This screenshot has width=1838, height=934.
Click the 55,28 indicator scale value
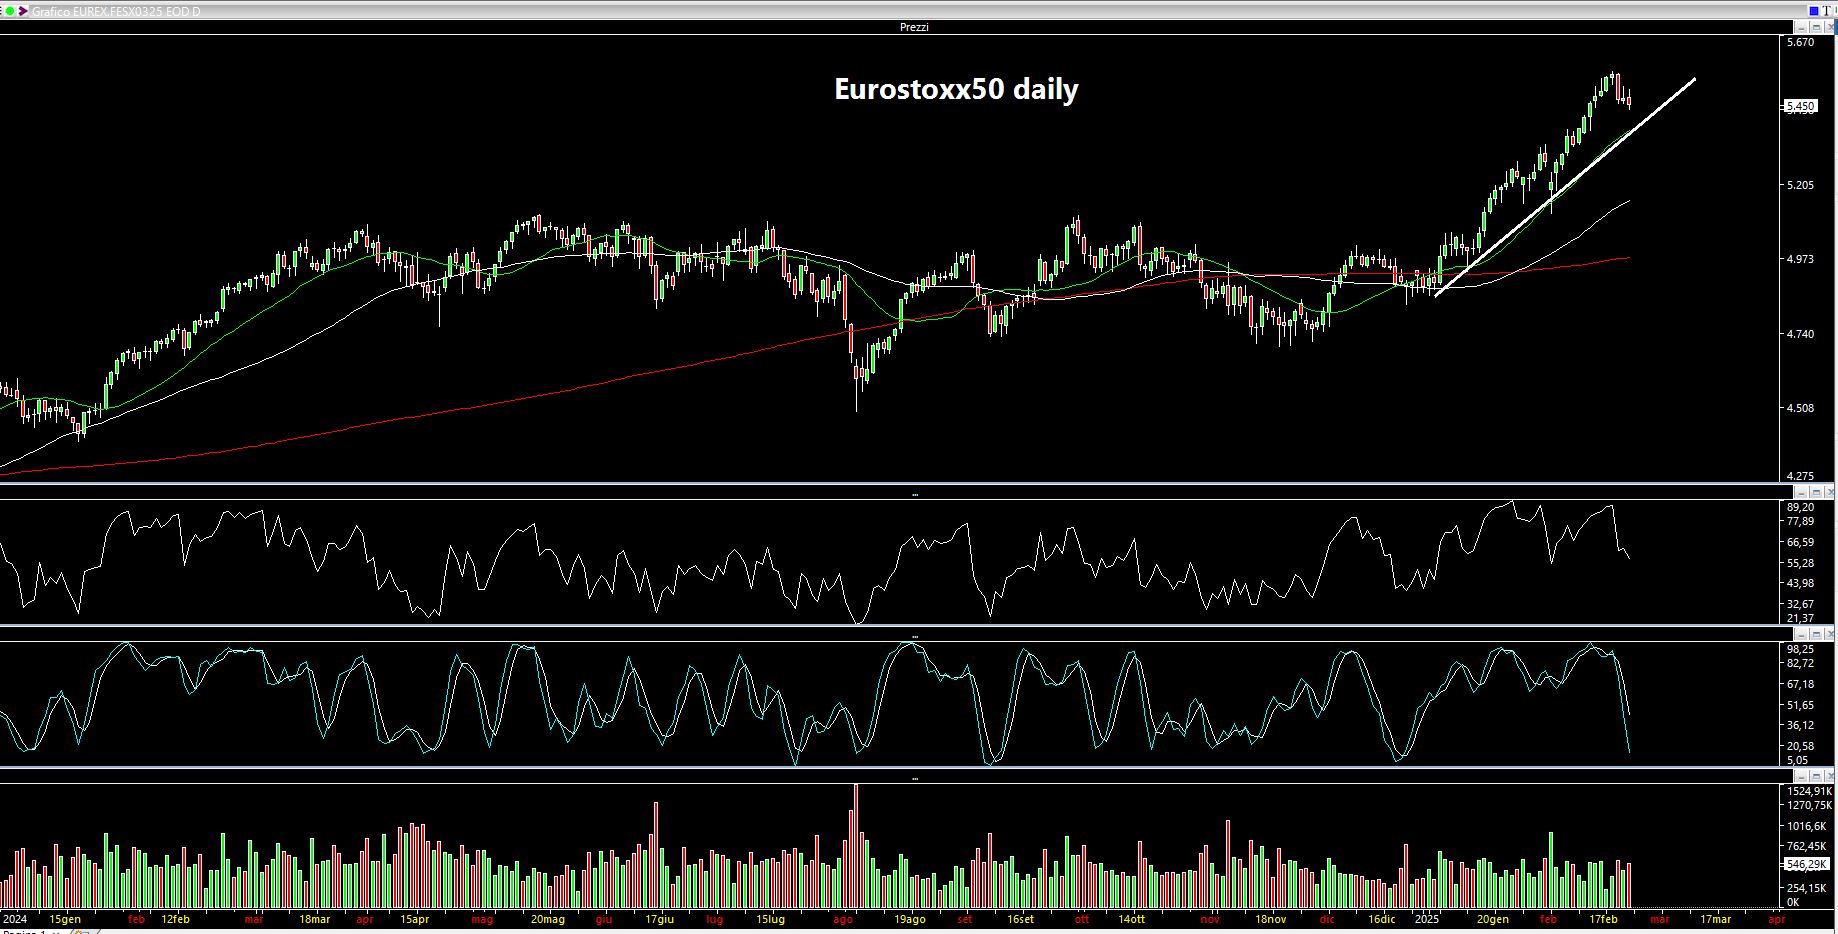tap(1800, 563)
